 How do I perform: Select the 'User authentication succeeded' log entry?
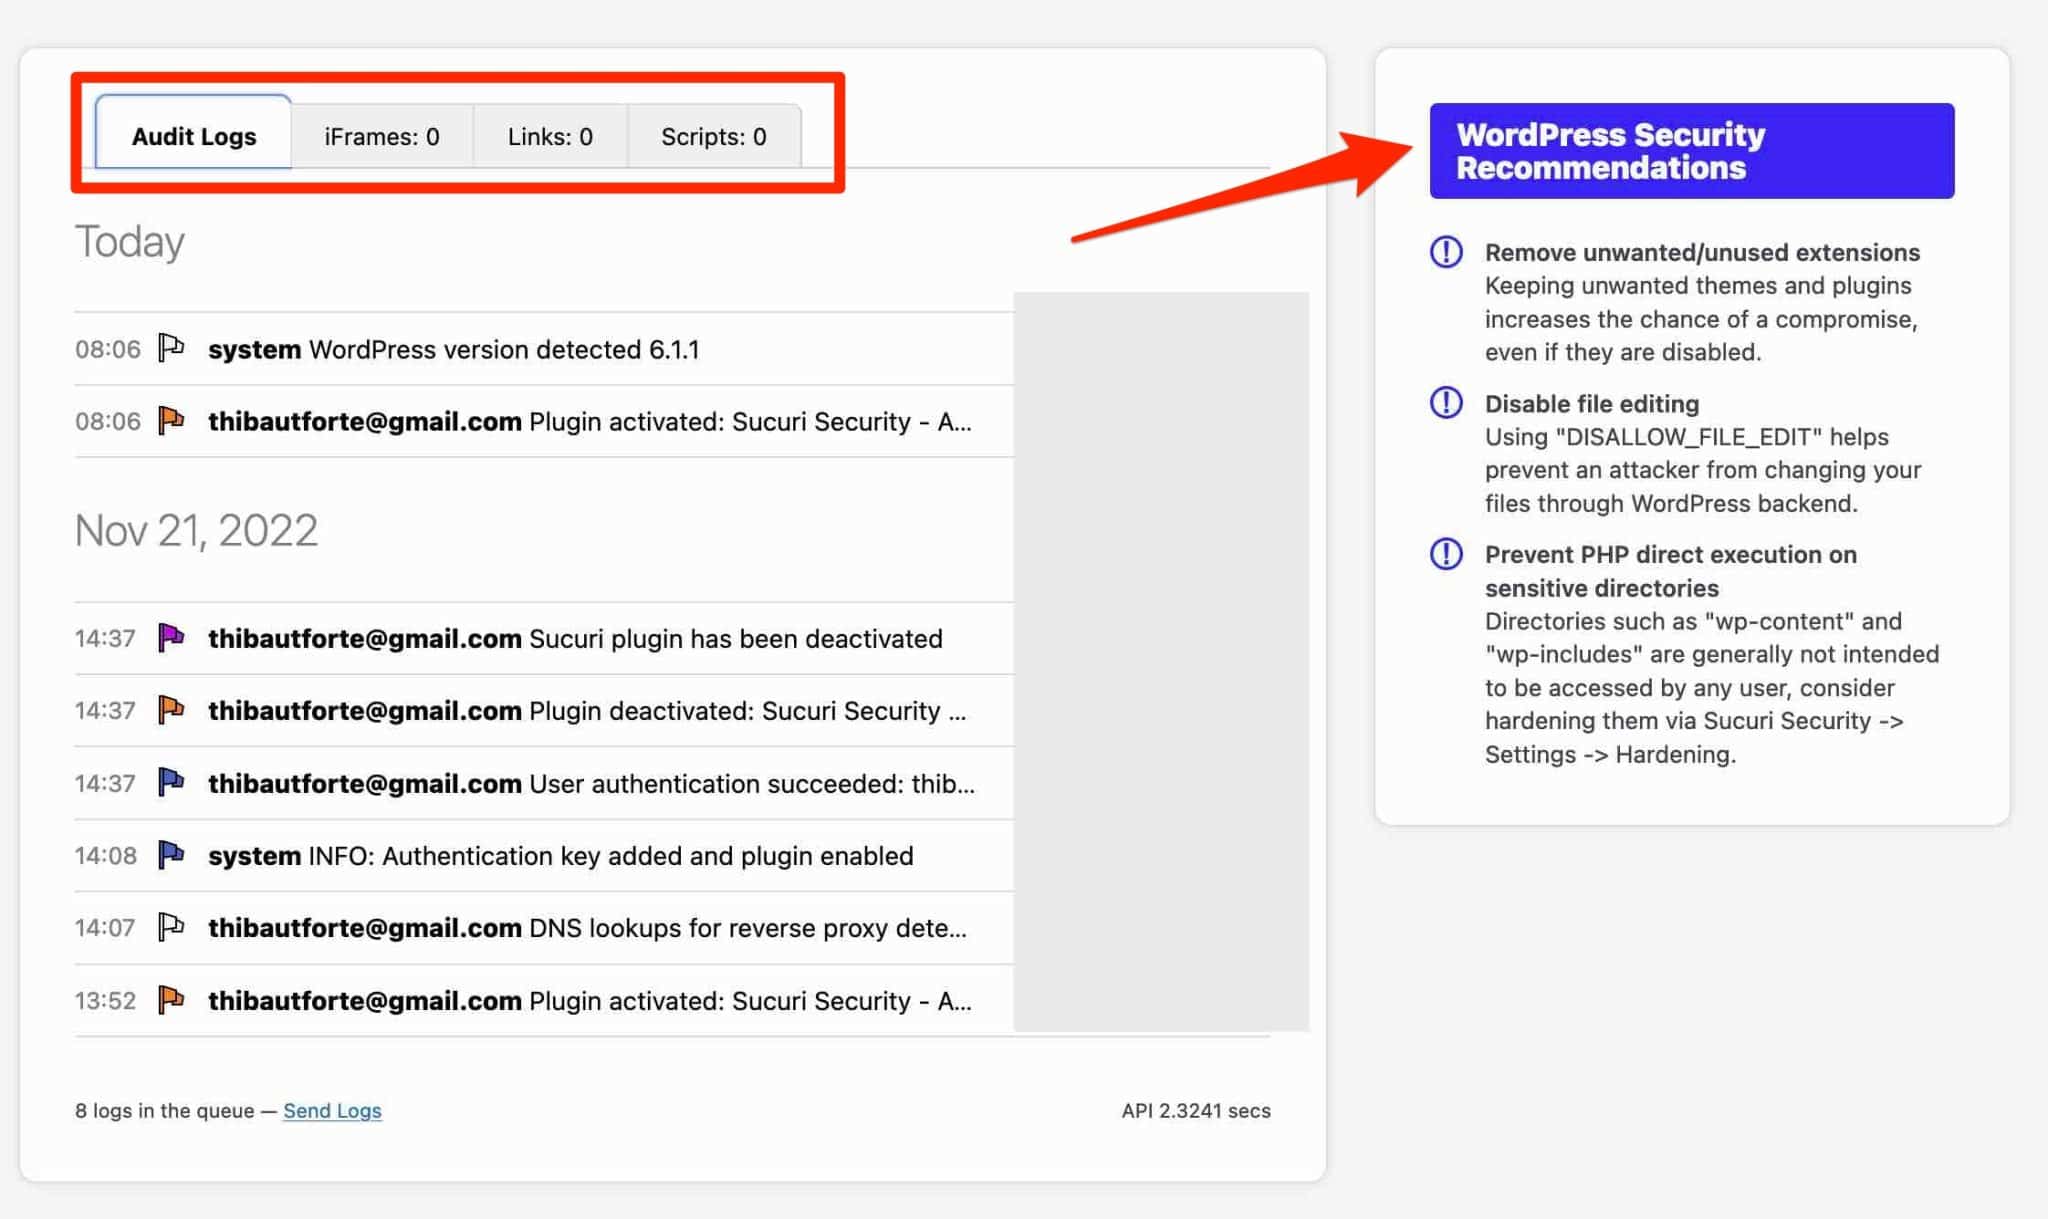coord(544,783)
